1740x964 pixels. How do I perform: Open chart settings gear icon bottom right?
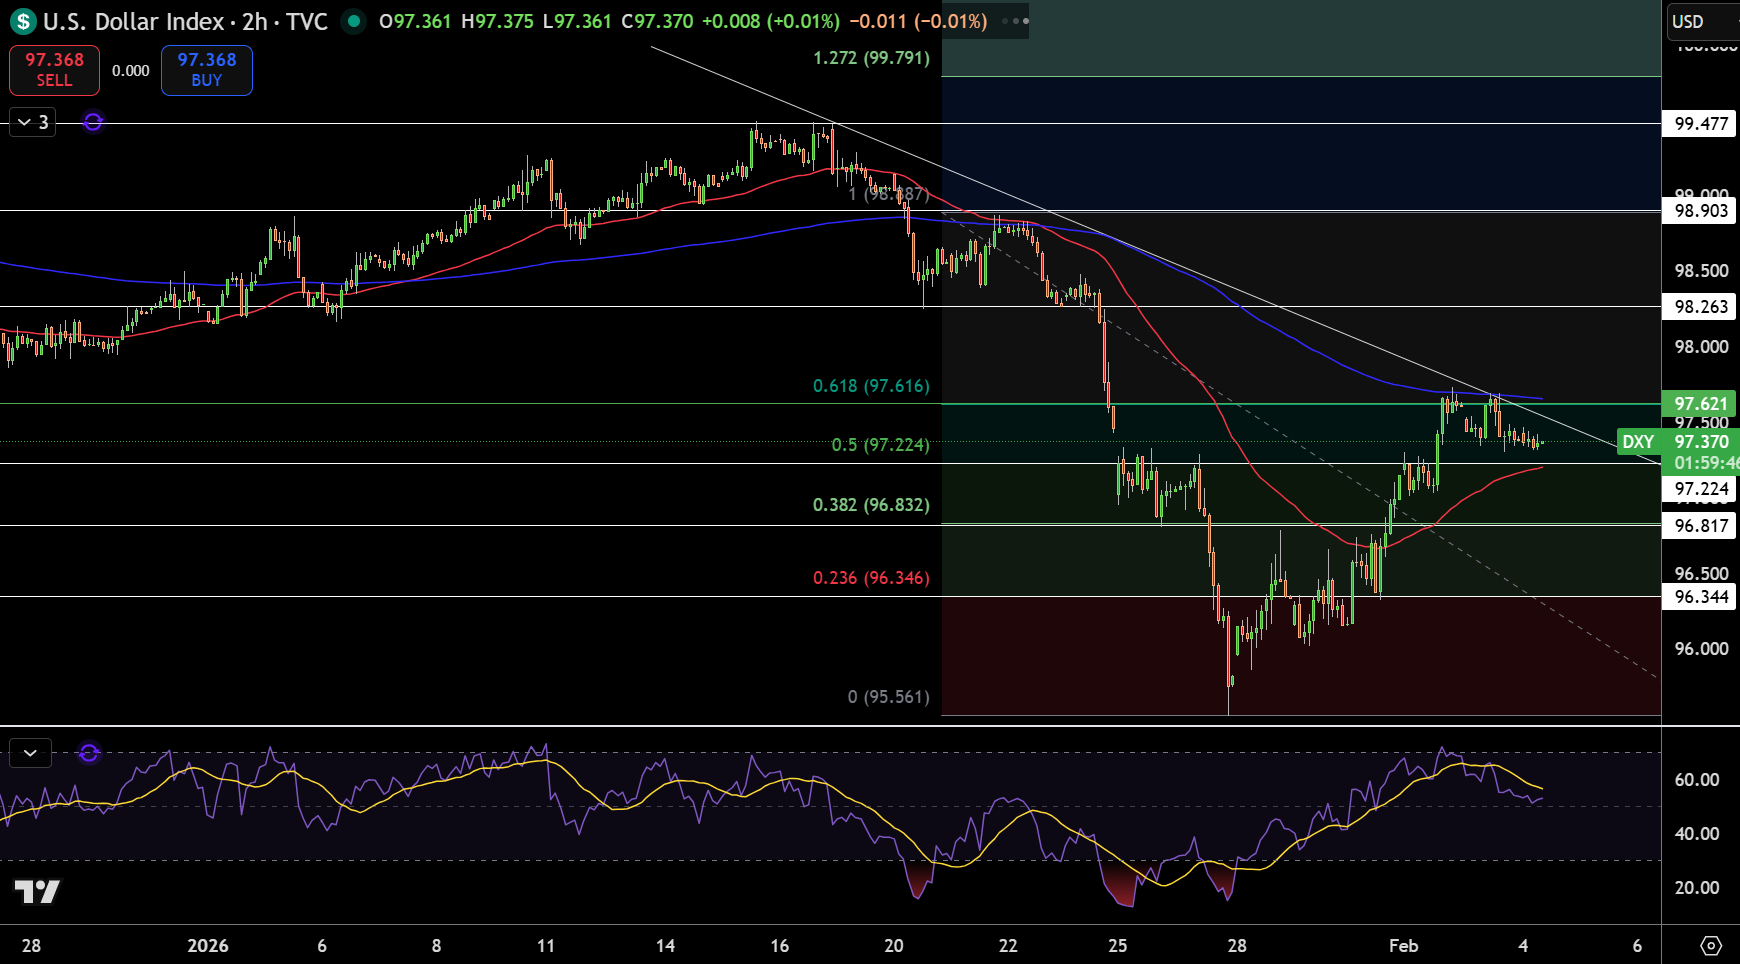1711,945
